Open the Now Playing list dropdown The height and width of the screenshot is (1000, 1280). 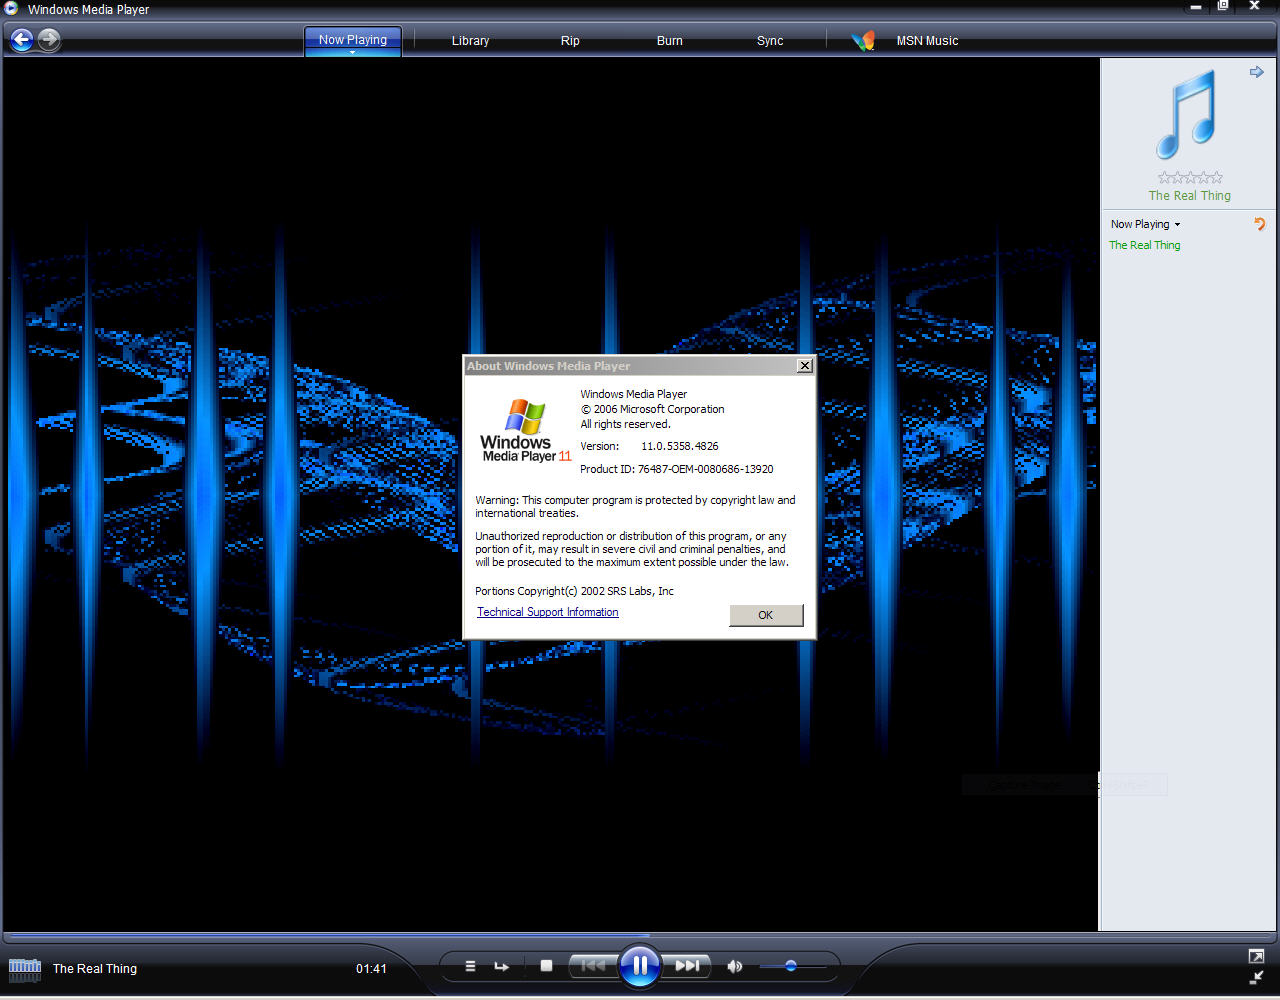1145,224
